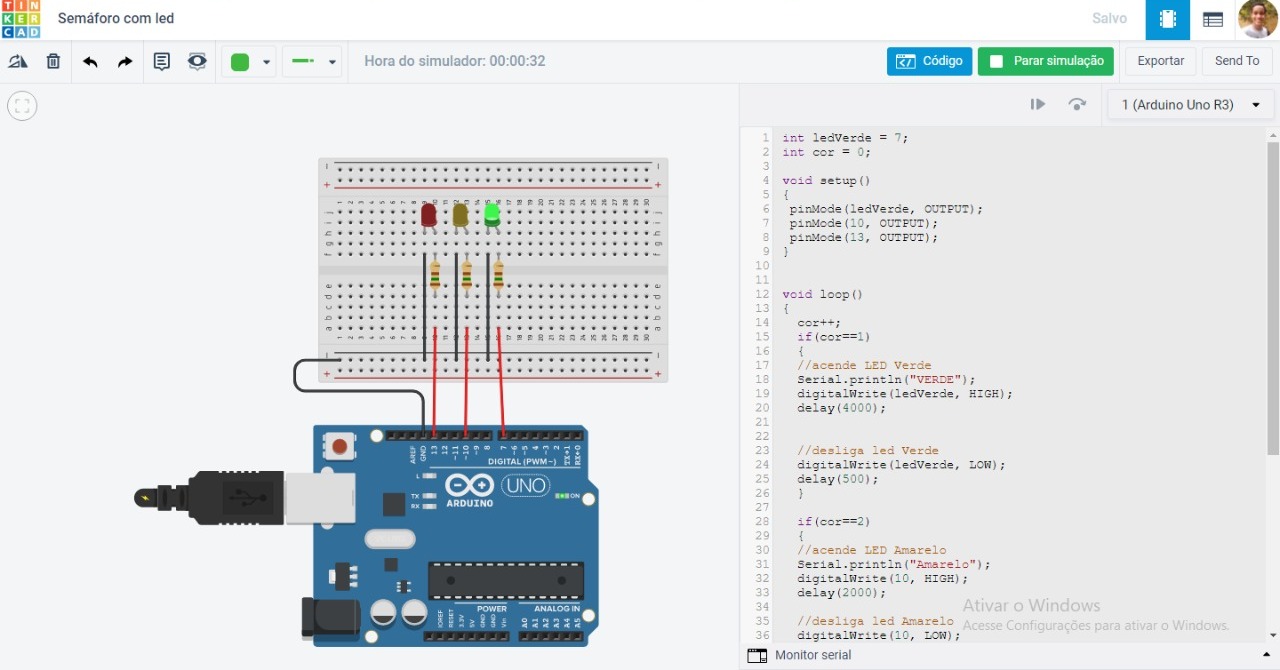This screenshot has width=1280, height=670.
Task: Switch to circuit view icon
Action: [1166, 19]
